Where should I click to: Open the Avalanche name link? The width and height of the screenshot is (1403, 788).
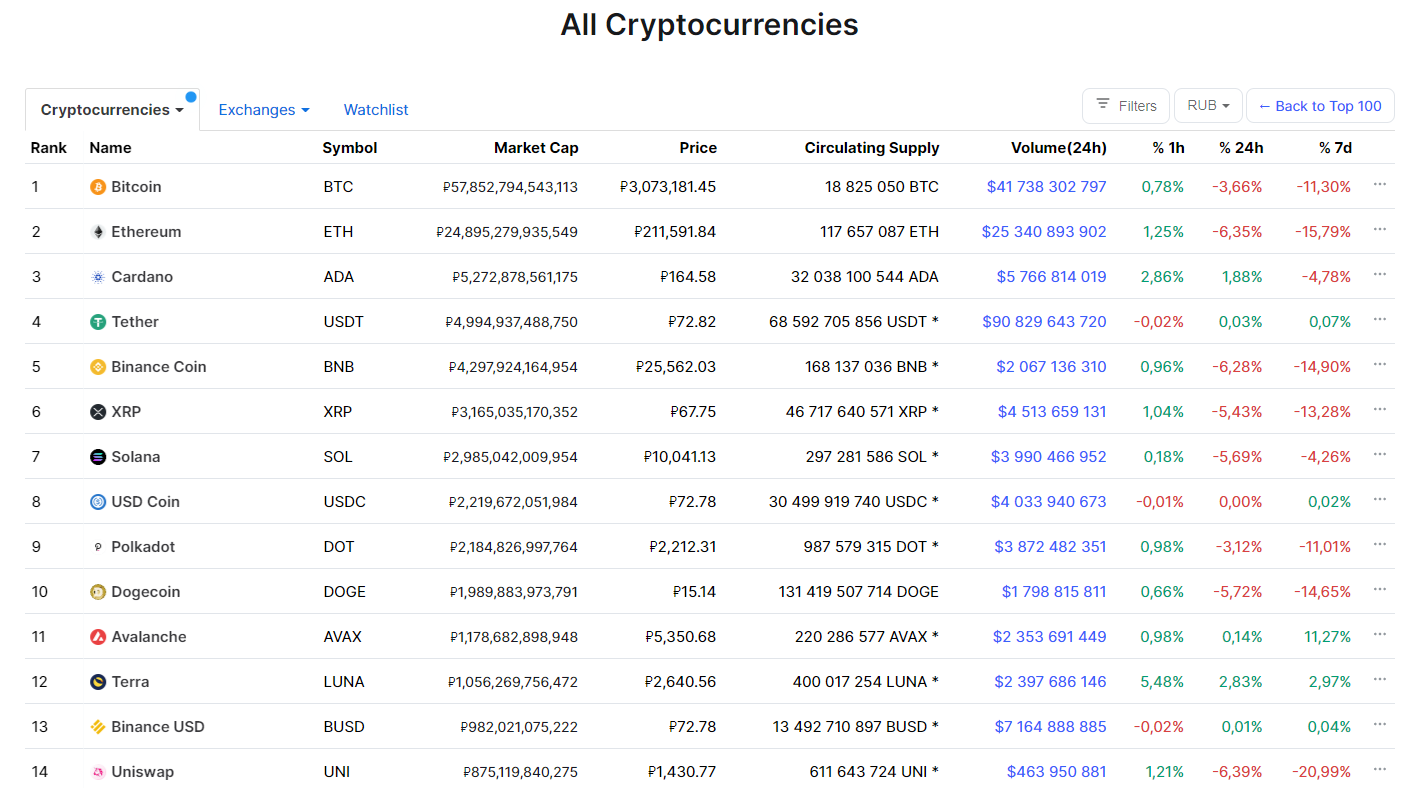click(149, 637)
